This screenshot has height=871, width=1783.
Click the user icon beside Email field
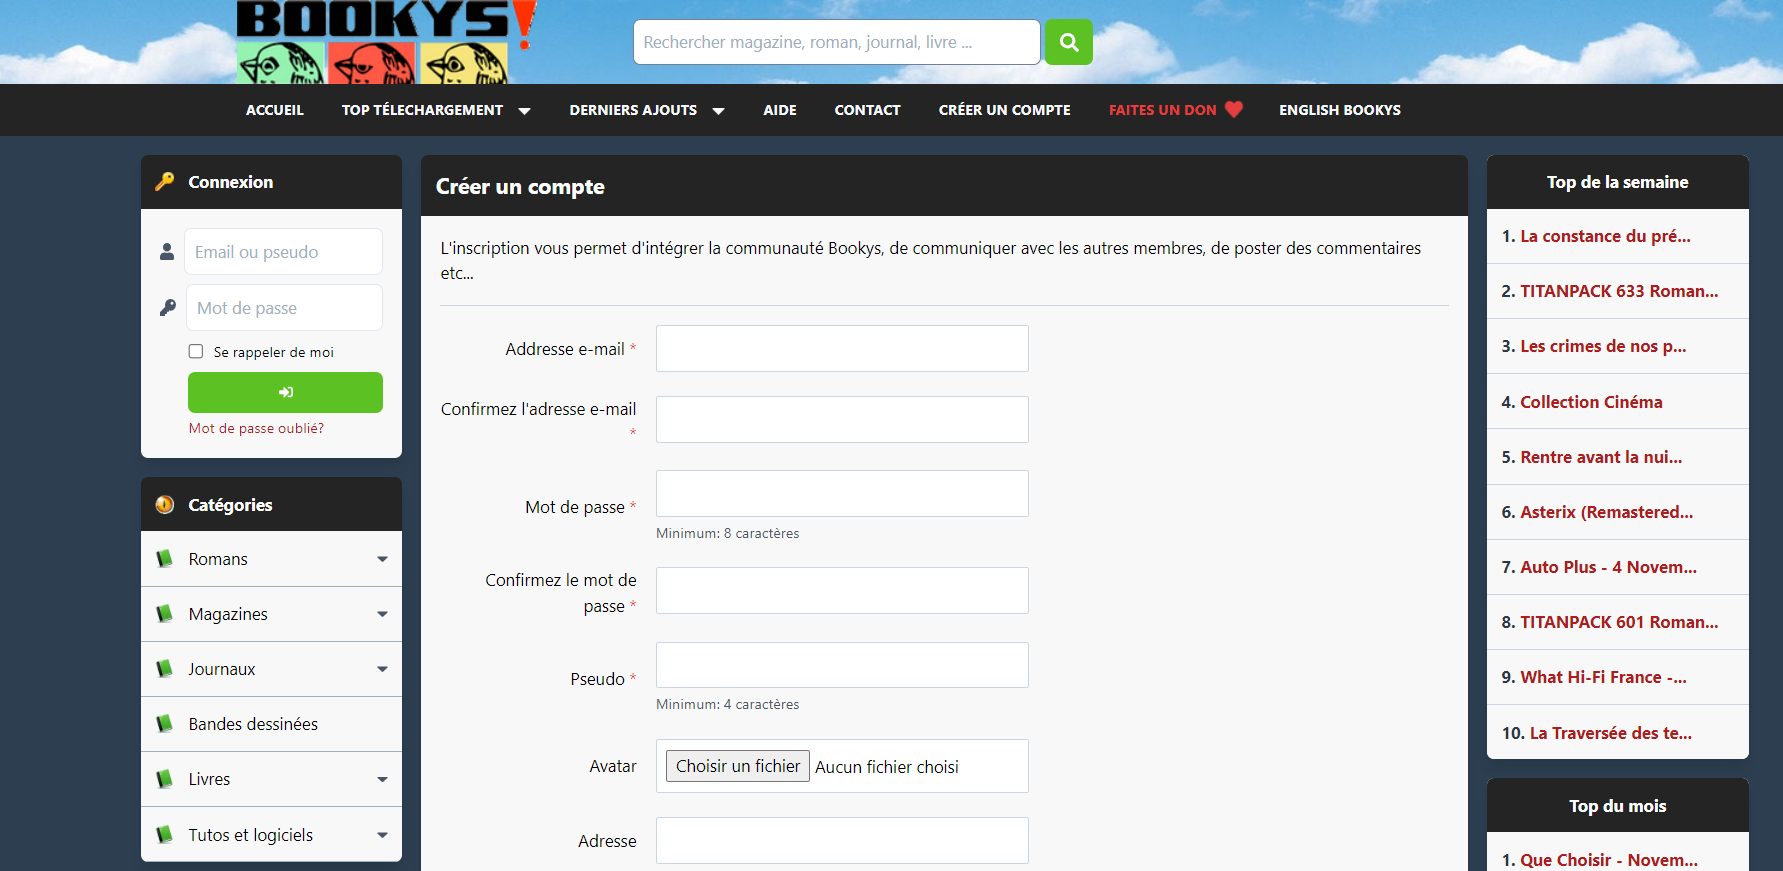(167, 252)
